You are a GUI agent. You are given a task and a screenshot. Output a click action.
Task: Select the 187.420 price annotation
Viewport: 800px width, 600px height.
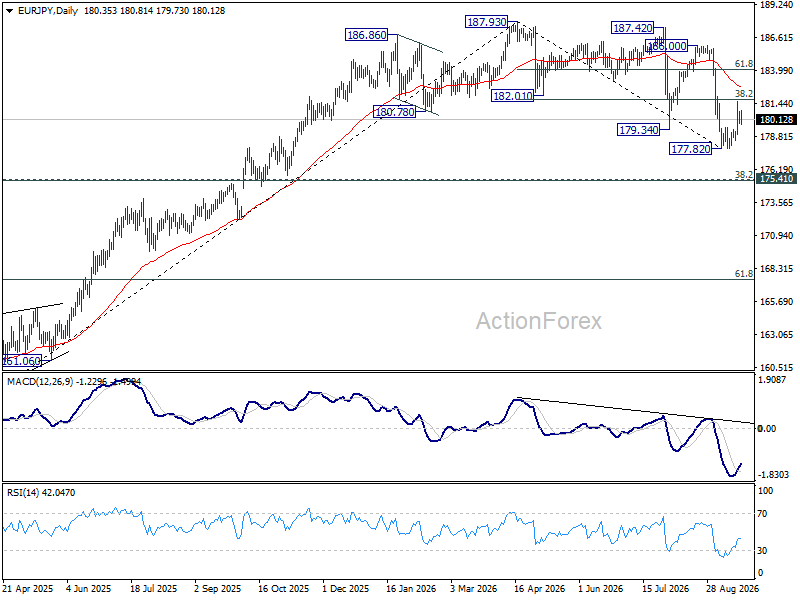click(633, 28)
